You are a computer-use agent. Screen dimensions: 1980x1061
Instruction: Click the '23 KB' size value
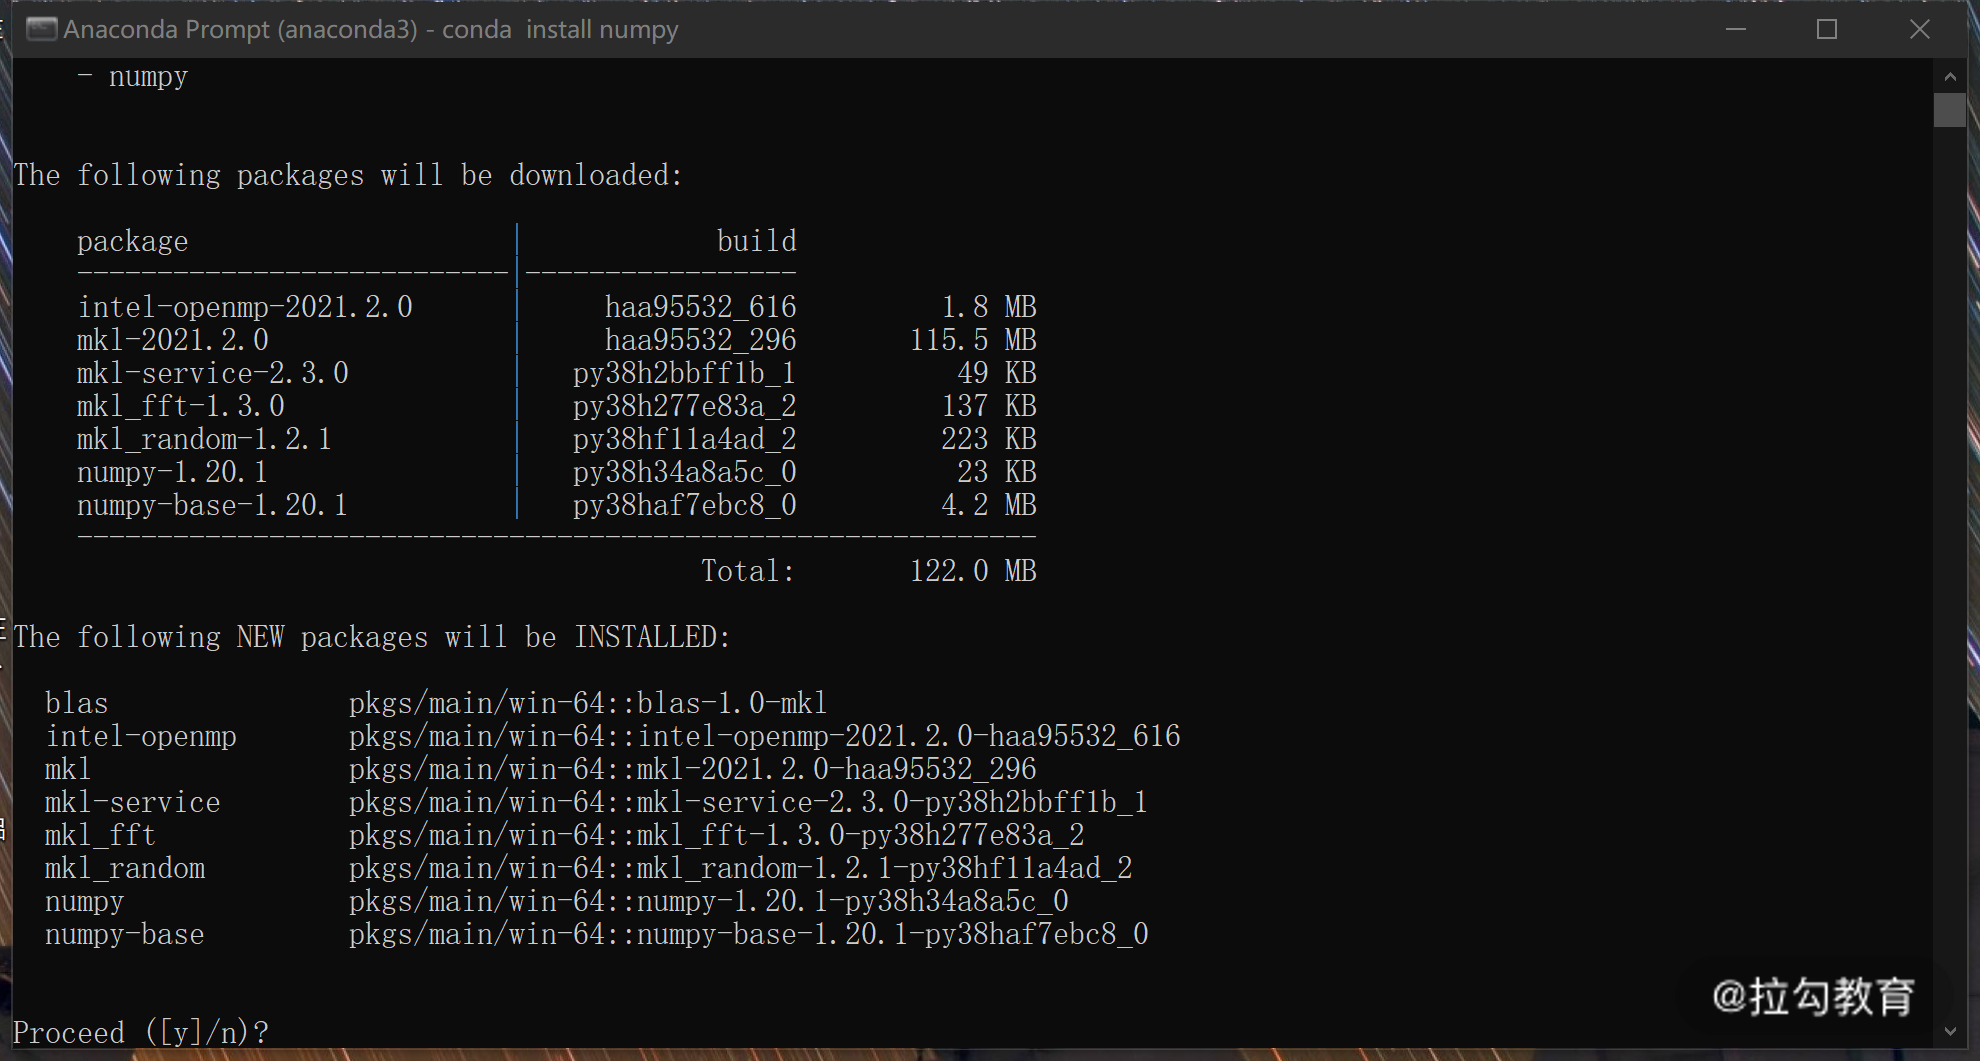click(x=997, y=472)
